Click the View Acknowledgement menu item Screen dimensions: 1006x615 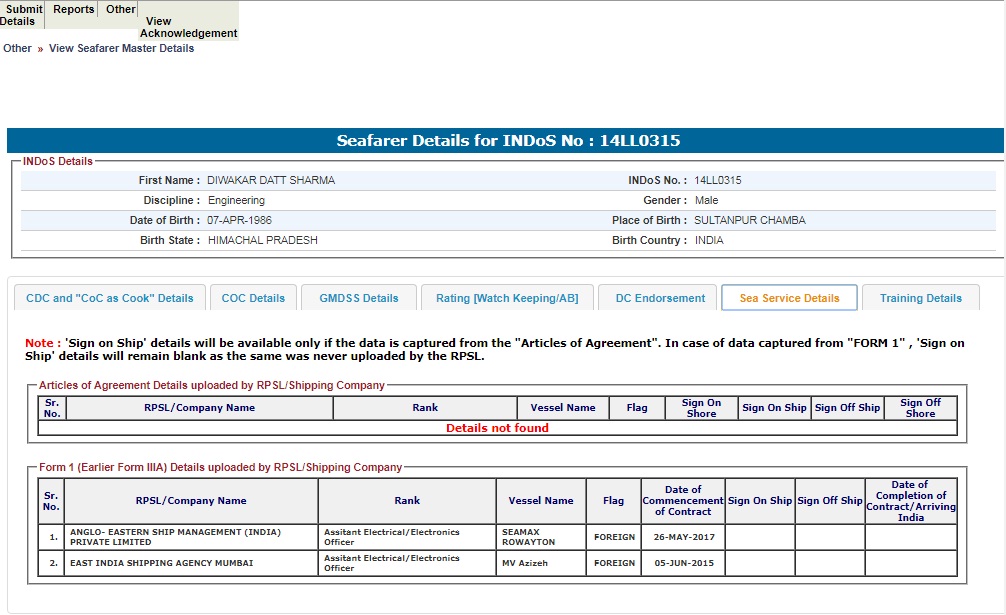pyautogui.click(x=188, y=27)
